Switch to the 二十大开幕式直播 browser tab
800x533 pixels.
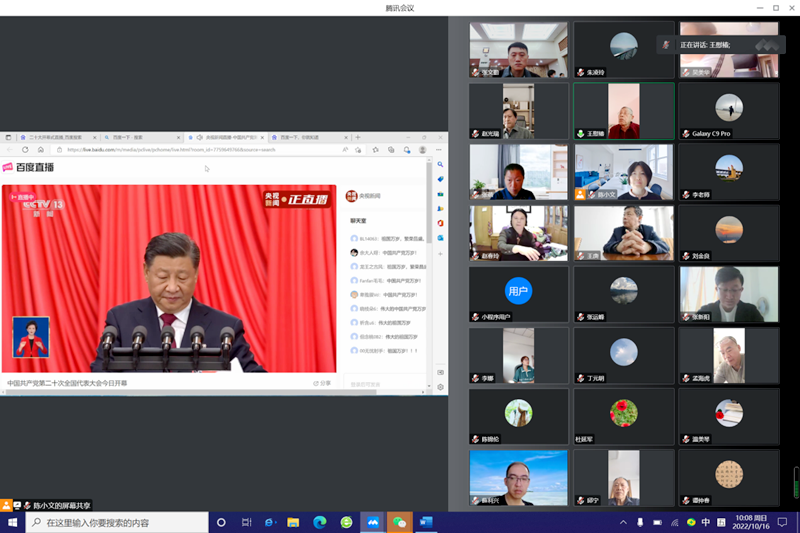tap(58, 137)
